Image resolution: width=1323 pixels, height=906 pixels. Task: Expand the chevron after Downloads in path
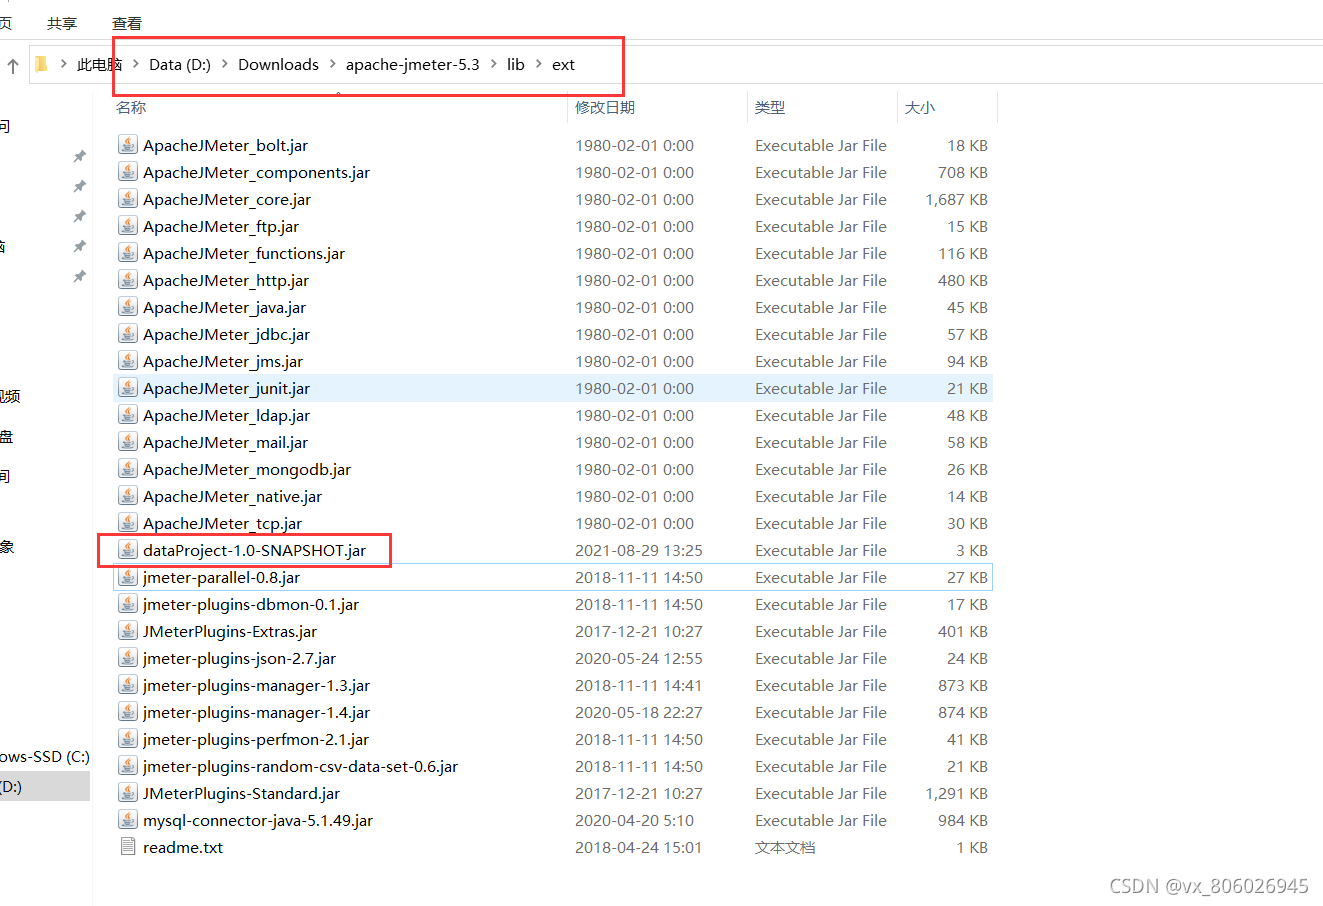coord(332,64)
